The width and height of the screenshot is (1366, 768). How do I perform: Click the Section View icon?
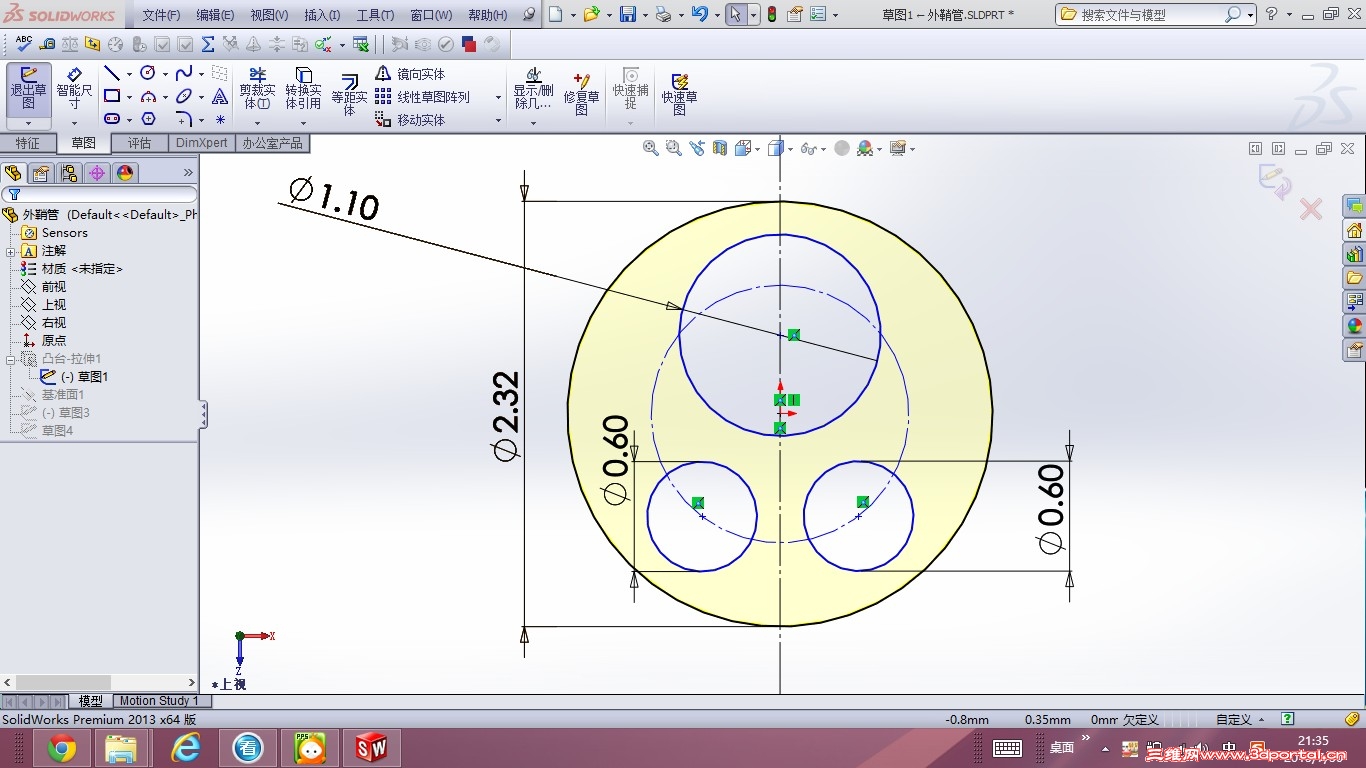pyautogui.click(x=720, y=148)
